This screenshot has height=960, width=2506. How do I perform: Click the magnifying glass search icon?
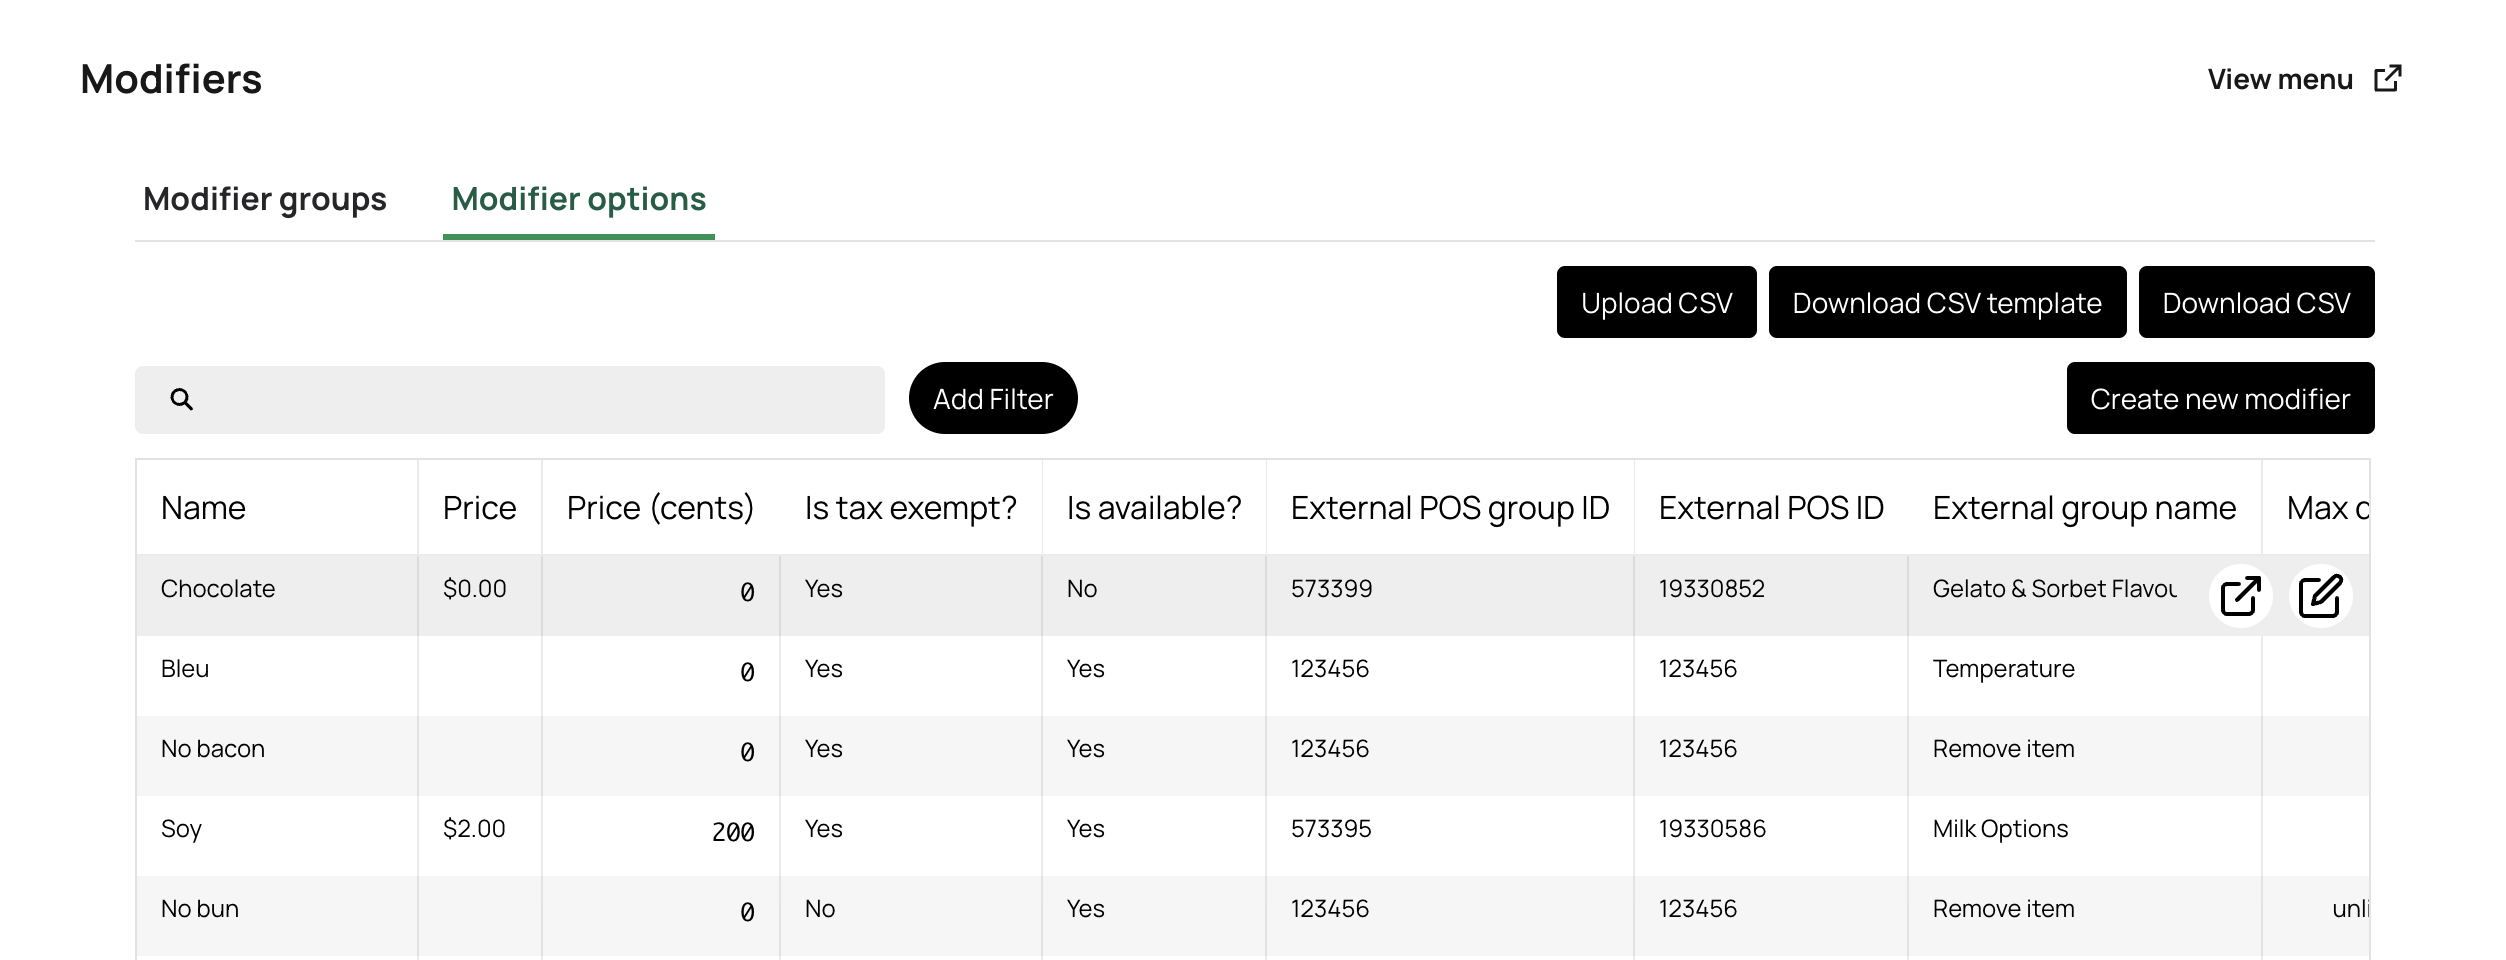181,400
